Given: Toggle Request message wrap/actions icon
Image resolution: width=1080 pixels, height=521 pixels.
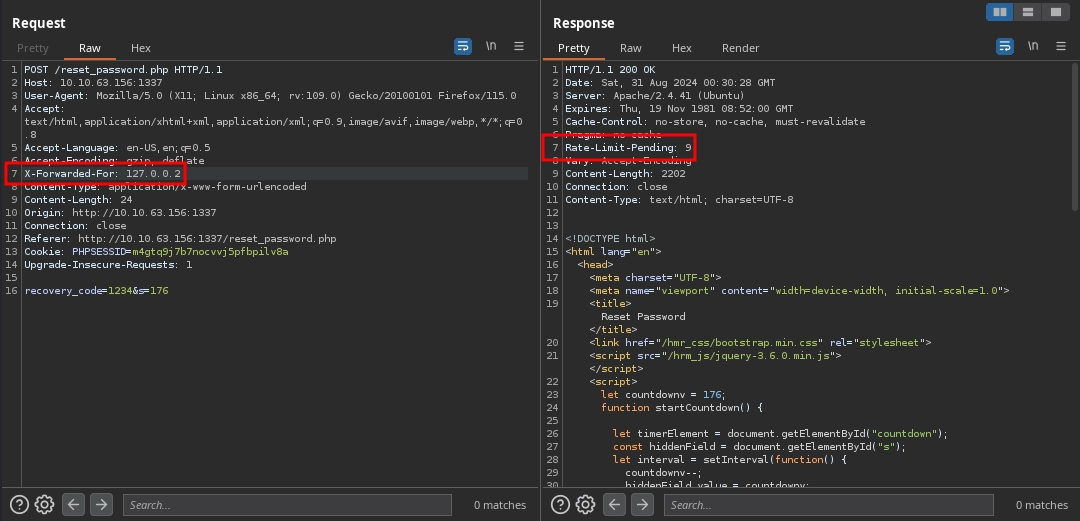Looking at the screenshot, I should (462, 47).
